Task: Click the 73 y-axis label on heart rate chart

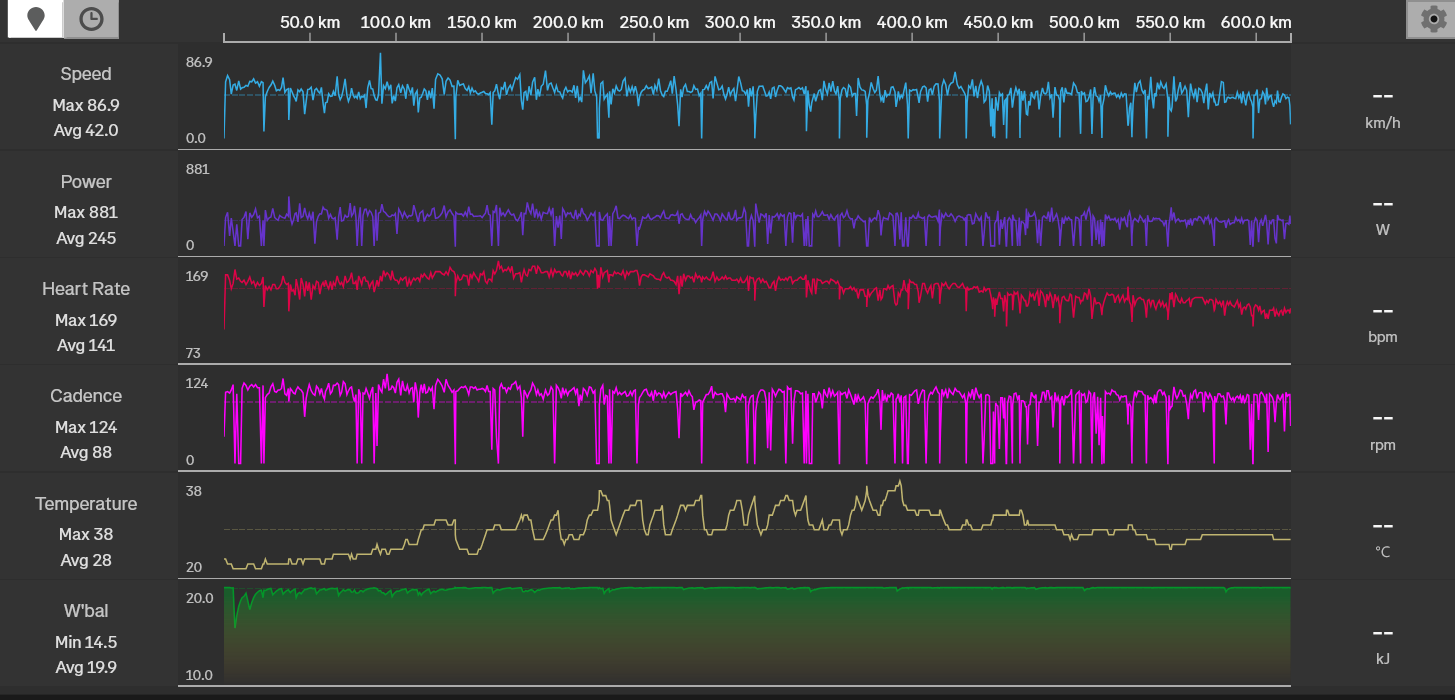Action: 193,353
